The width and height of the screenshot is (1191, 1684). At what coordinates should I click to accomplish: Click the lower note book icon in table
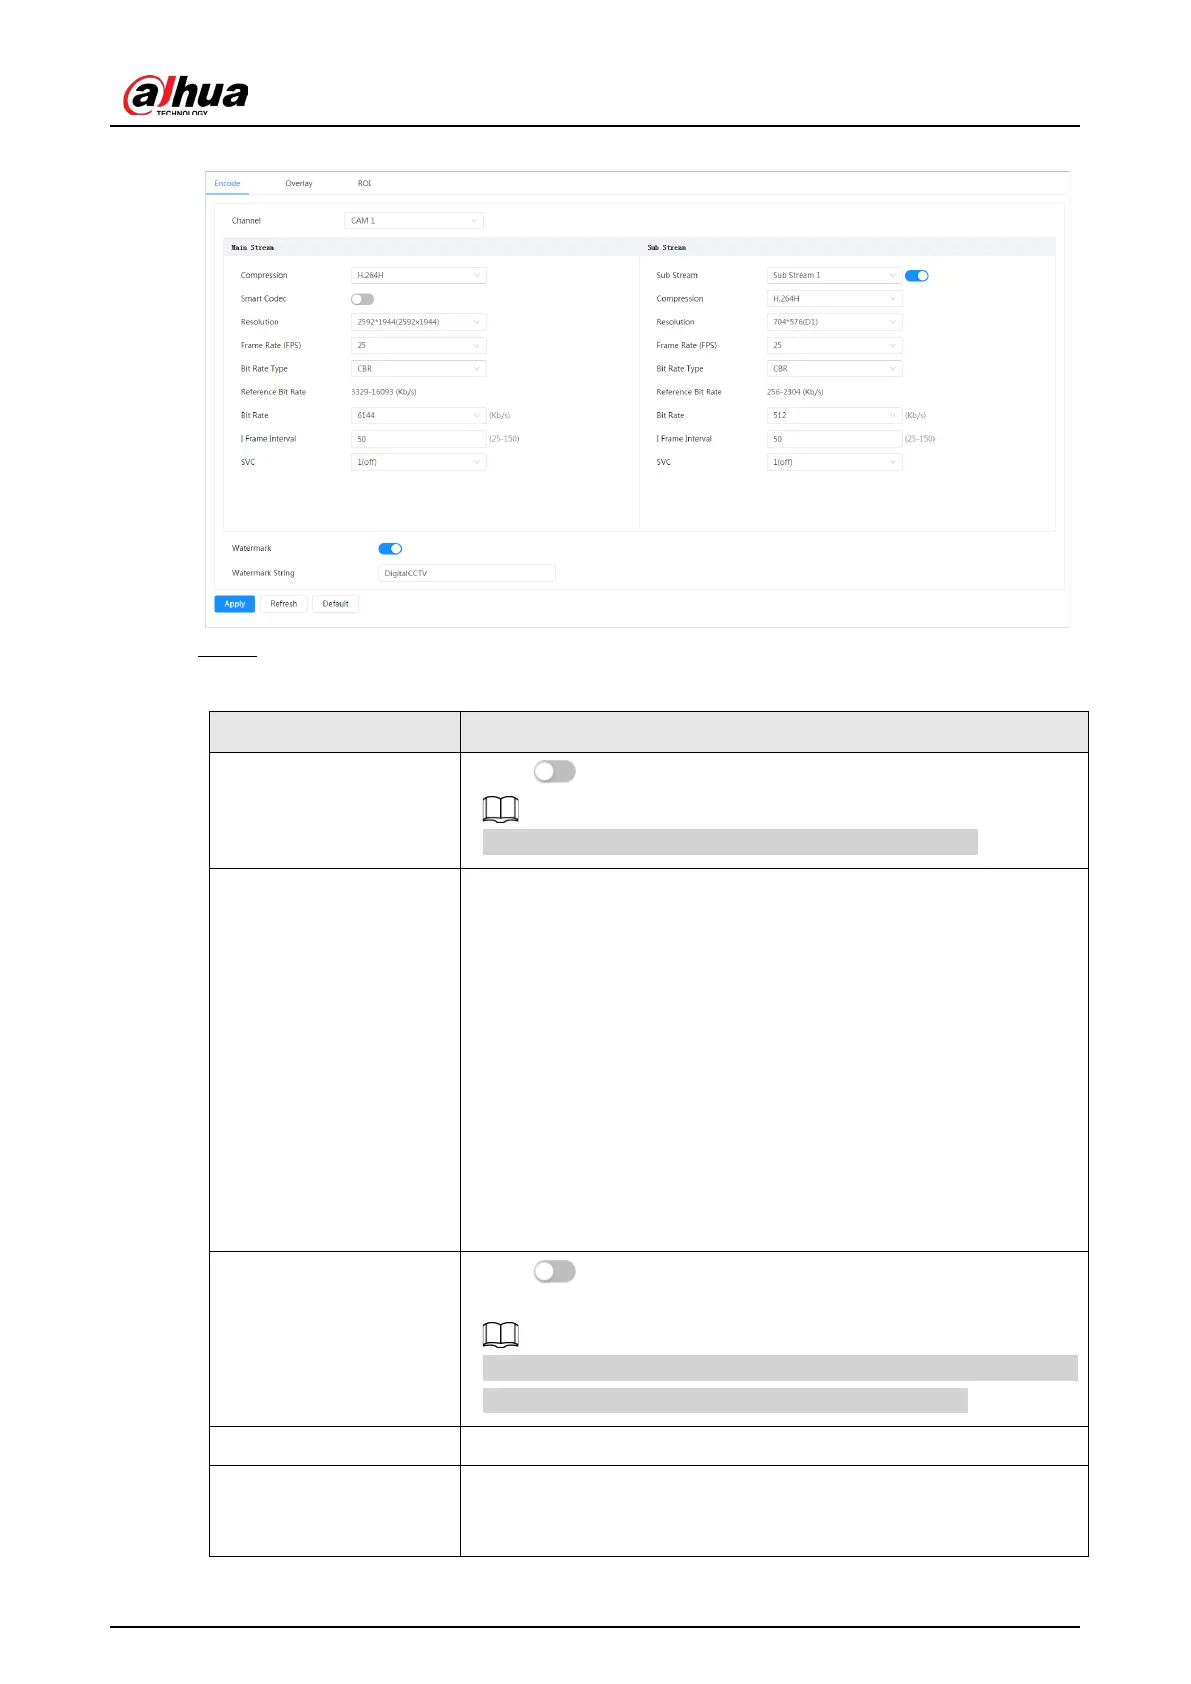tap(500, 1334)
